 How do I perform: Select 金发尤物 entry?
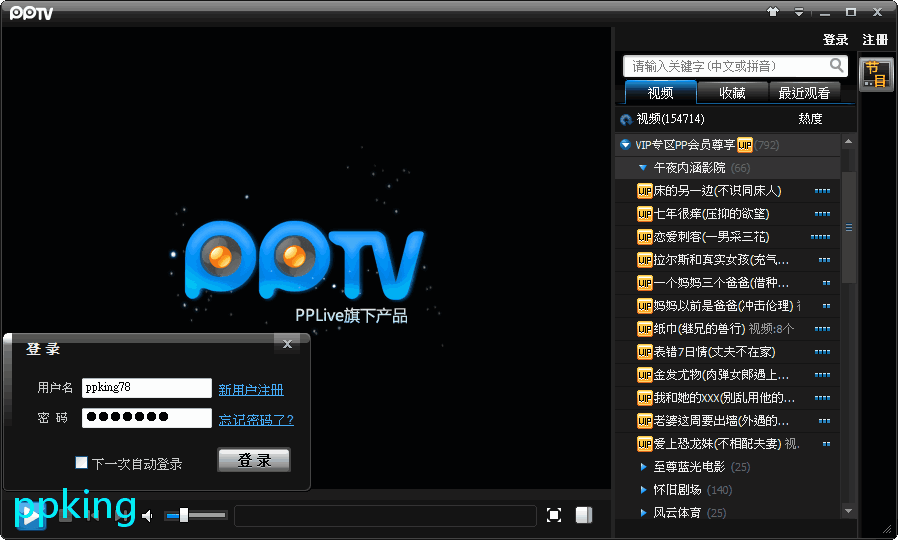[x=721, y=375]
